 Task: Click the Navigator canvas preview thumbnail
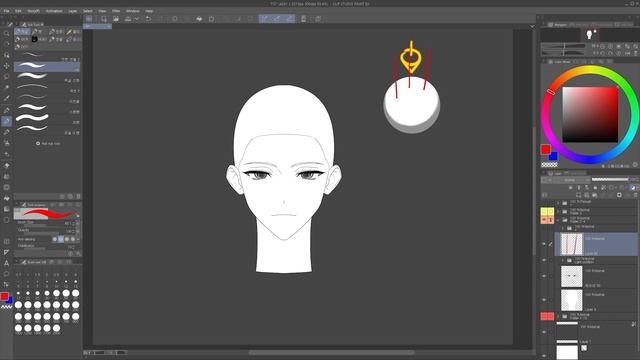591,35
